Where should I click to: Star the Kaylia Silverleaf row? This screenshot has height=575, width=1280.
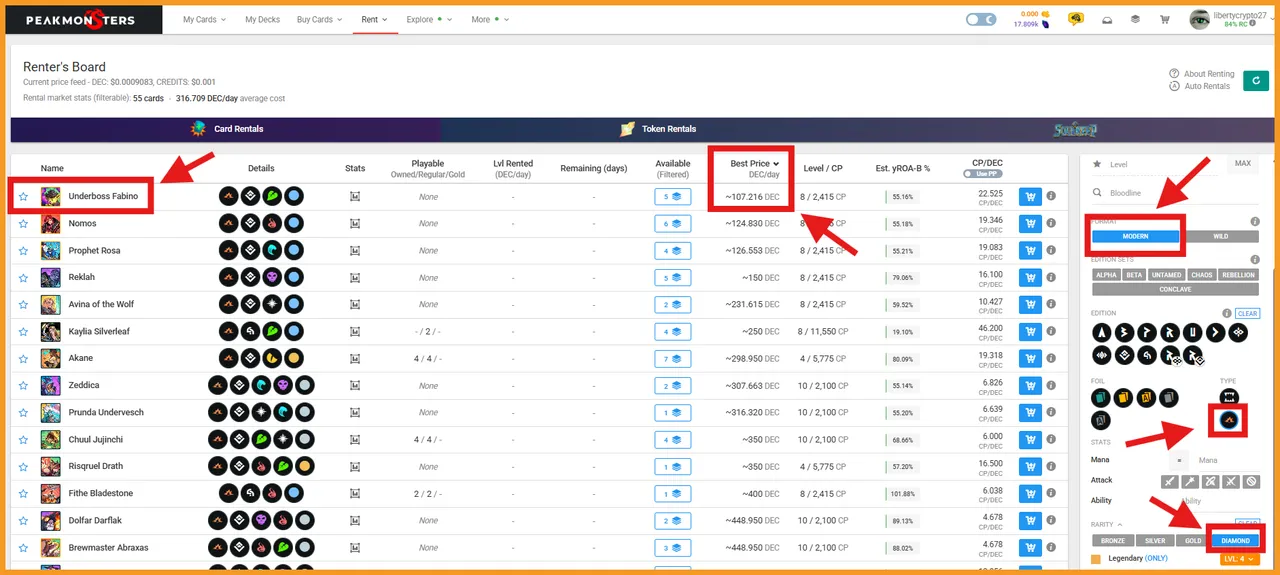[23, 332]
